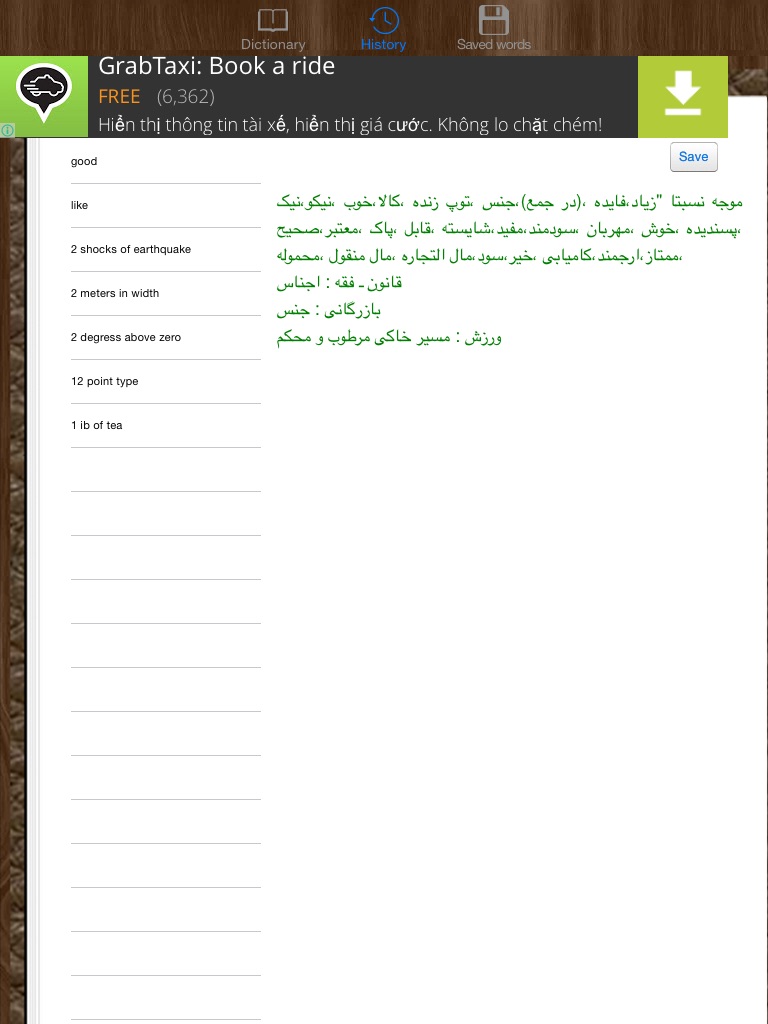Click the ad info indicator icon

(x=7, y=131)
